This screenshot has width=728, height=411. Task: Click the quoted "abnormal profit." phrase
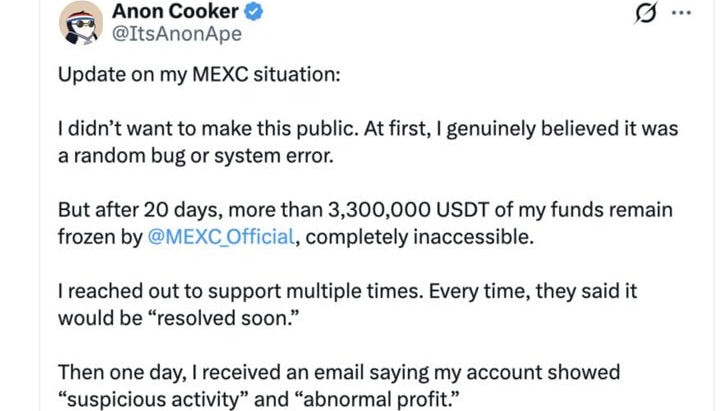pos(376,399)
